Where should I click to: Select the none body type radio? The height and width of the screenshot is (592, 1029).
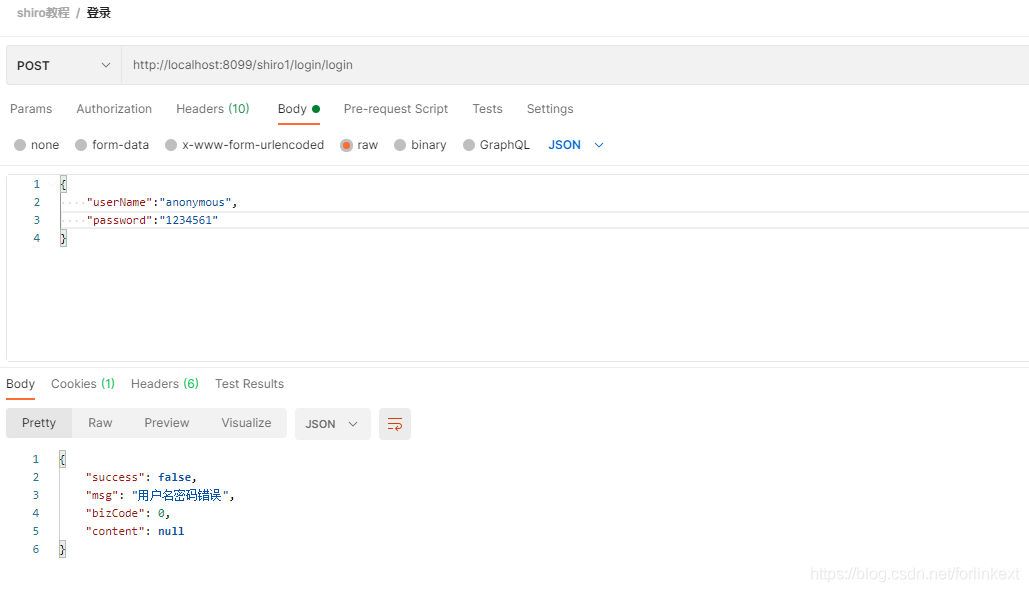click(x=20, y=145)
